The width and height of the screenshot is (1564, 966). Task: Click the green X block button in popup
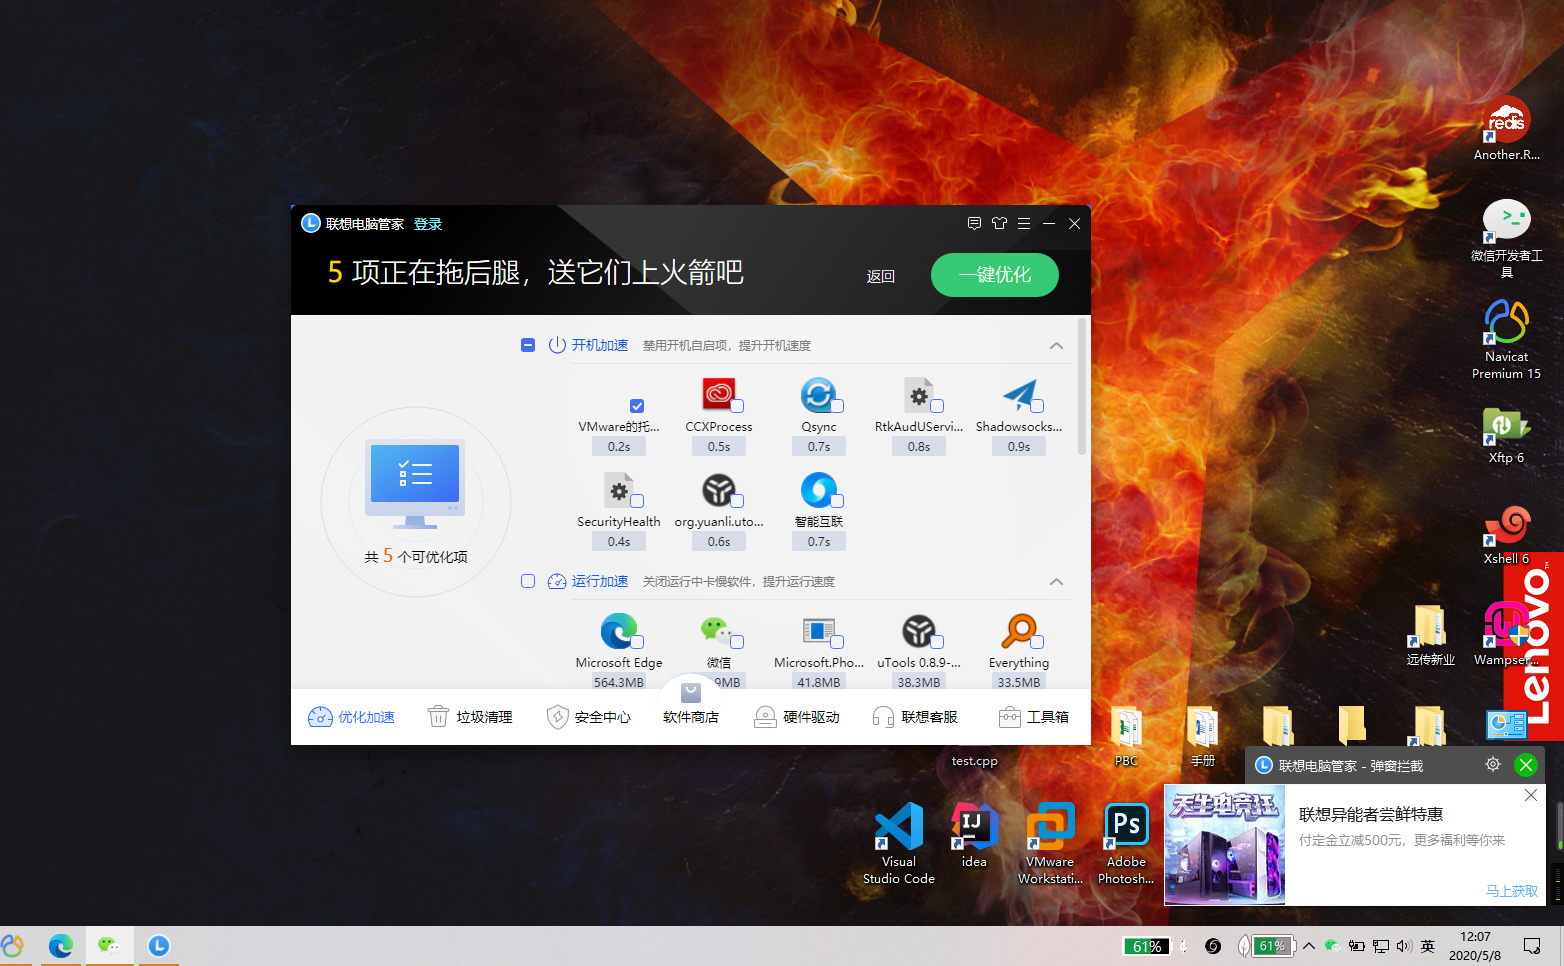(x=1526, y=765)
